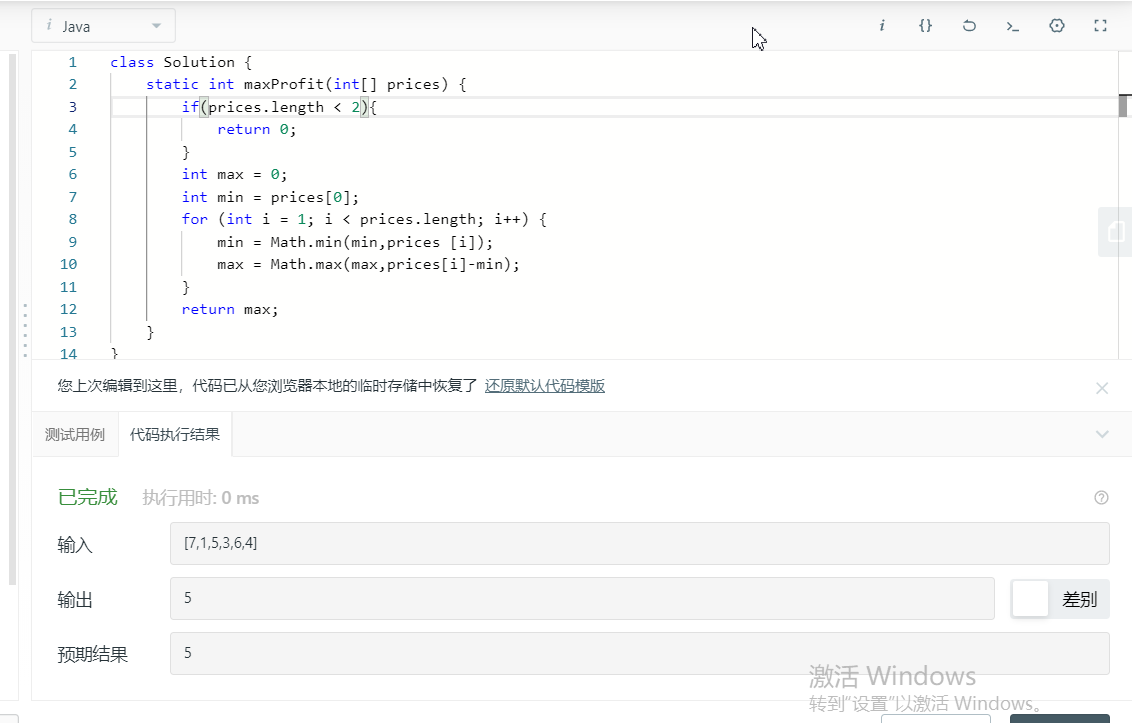Open the Java language dropdown
1132x723 pixels.
tap(103, 26)
